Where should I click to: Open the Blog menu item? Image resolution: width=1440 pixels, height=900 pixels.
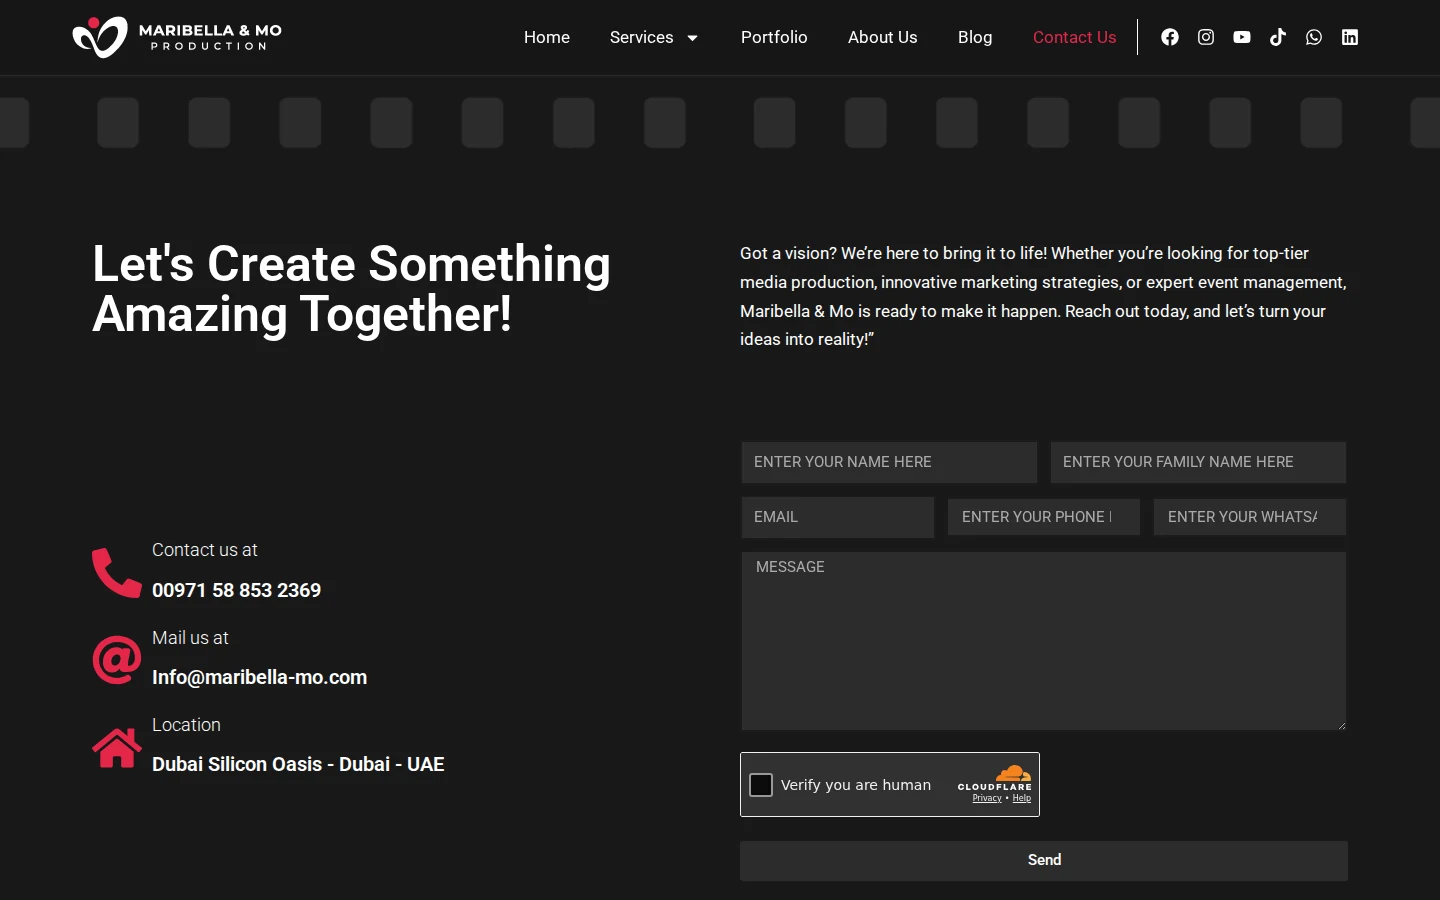pyautogui.click(x=975, y=37)
